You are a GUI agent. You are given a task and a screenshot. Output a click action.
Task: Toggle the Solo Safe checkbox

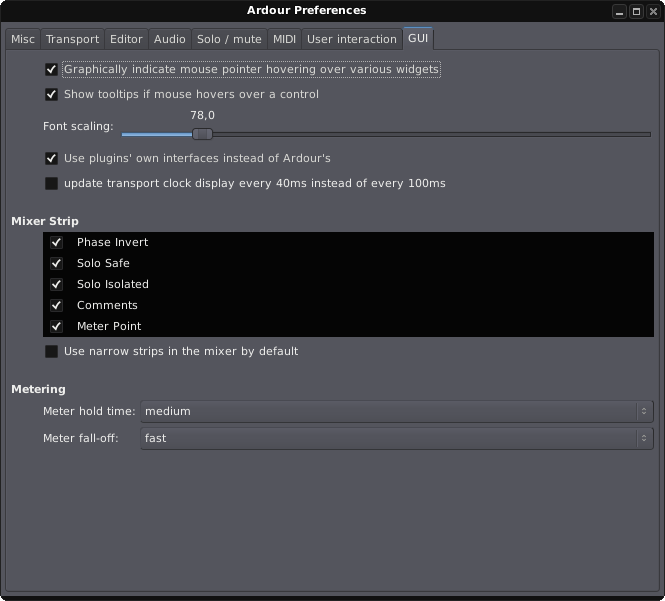point(56,263)
